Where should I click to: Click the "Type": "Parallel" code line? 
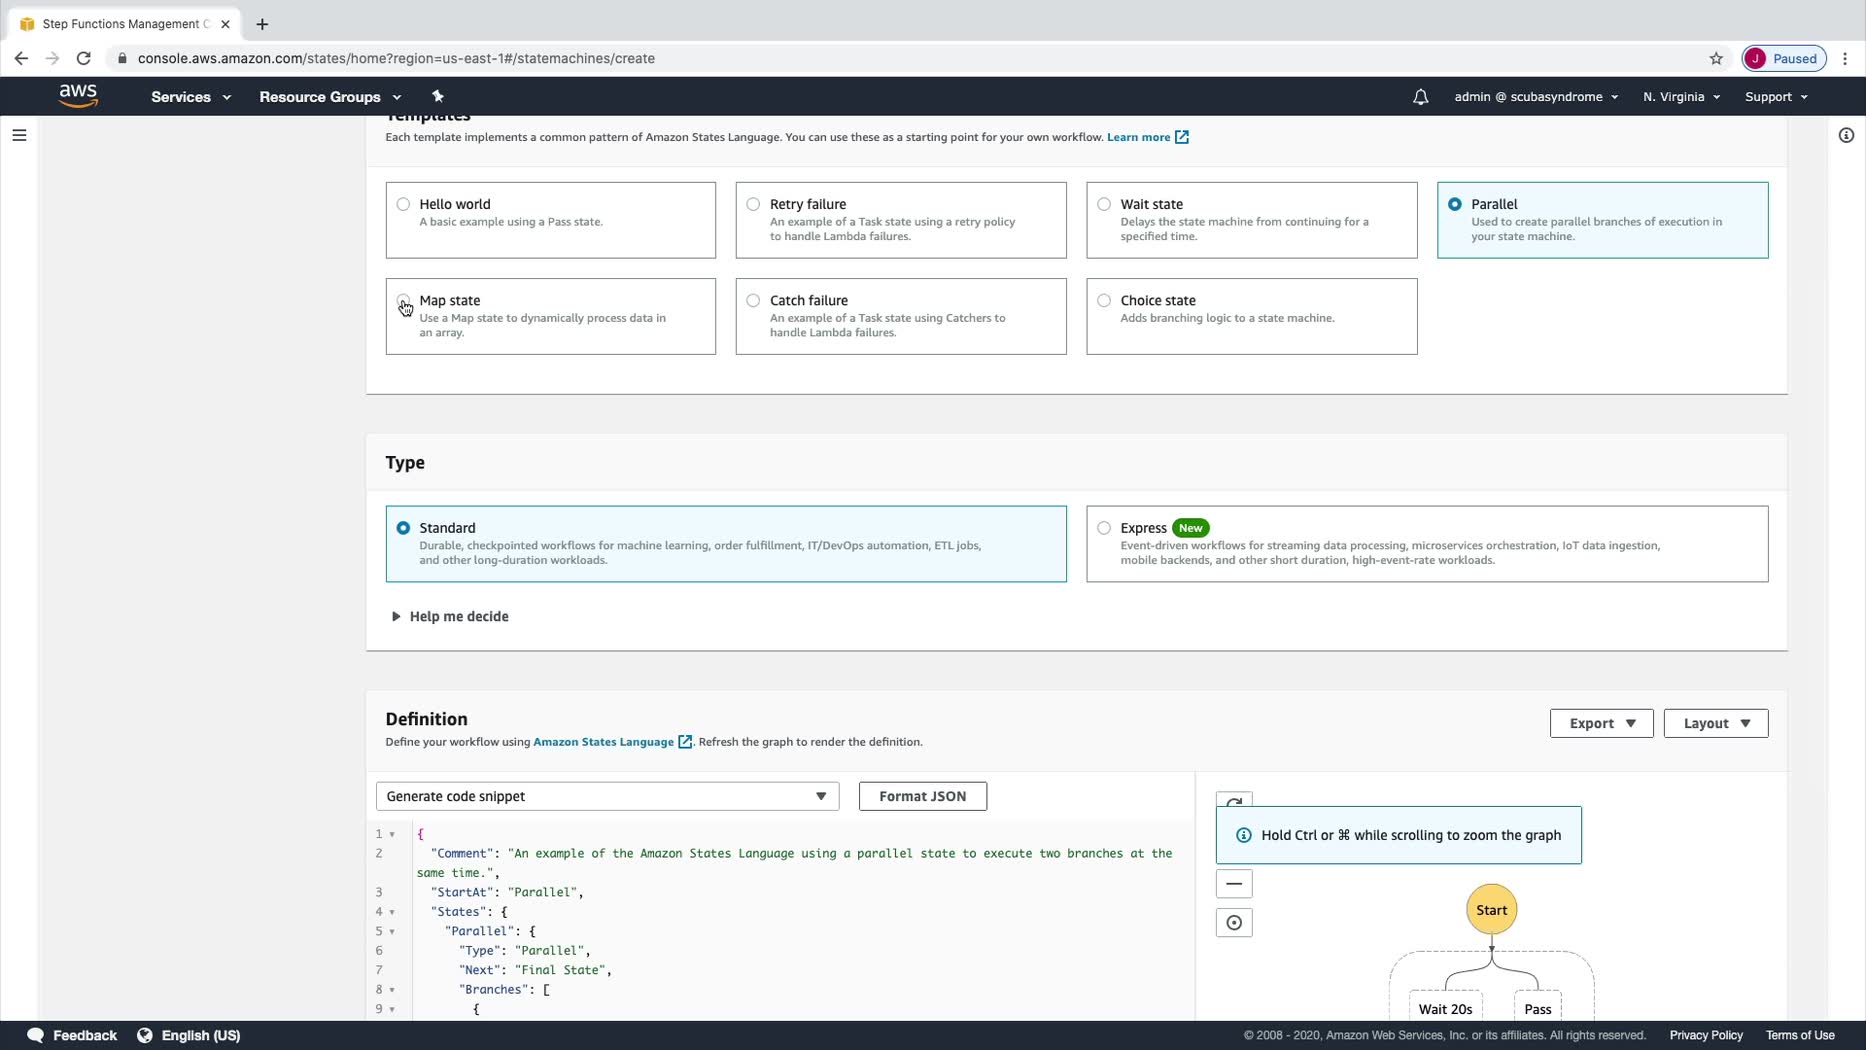(525, 951)
